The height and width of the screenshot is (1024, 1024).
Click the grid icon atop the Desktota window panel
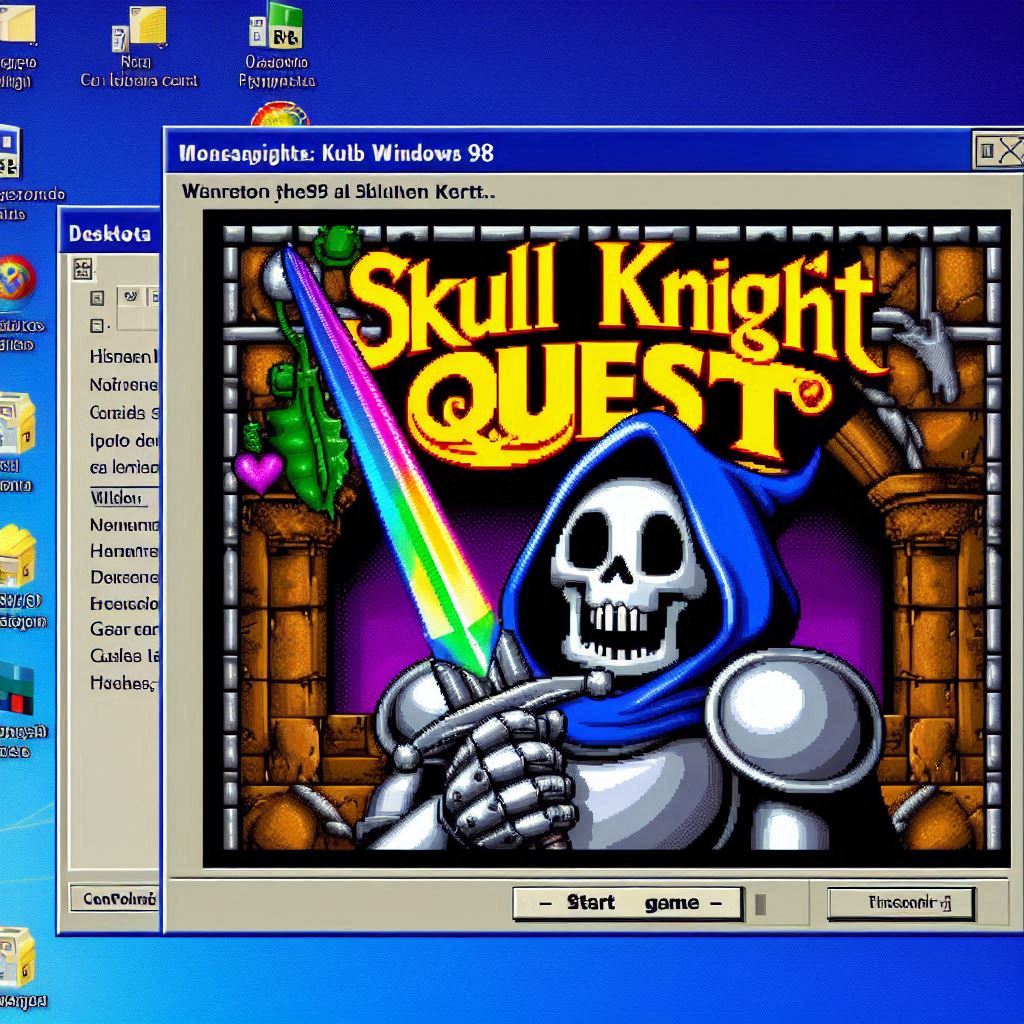83,269
